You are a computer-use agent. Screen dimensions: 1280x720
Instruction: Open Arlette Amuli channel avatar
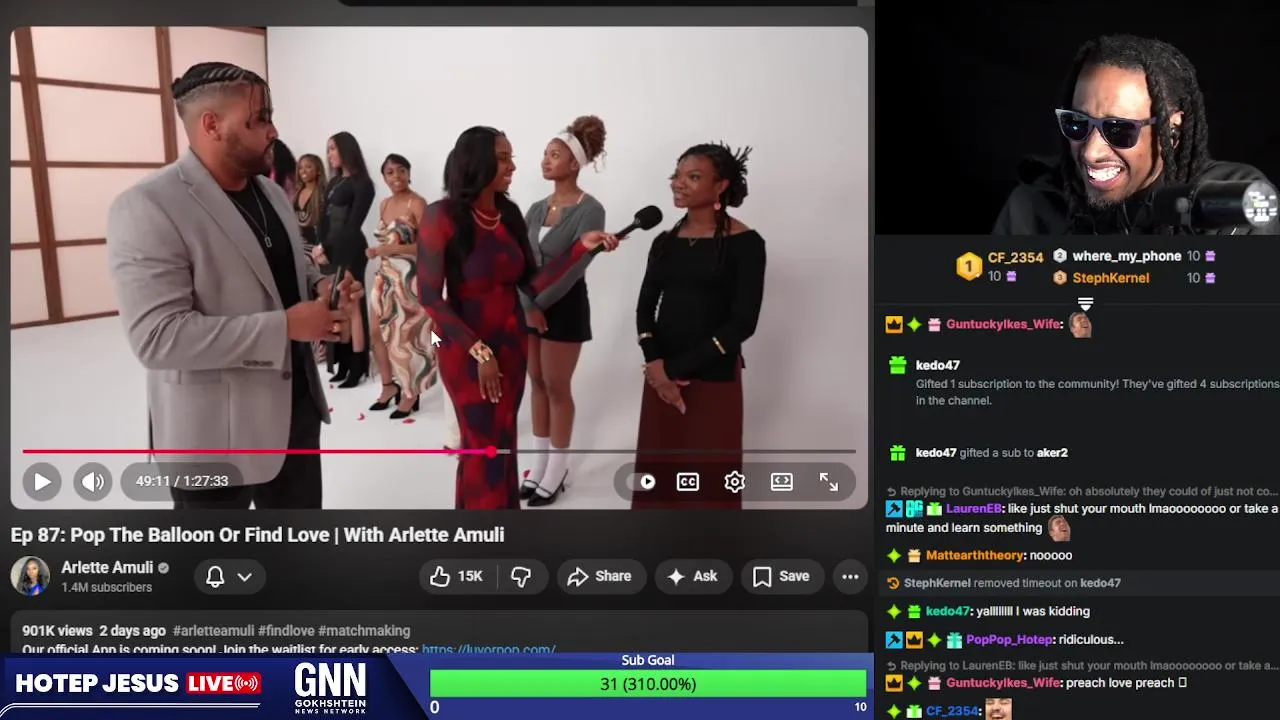30,576
